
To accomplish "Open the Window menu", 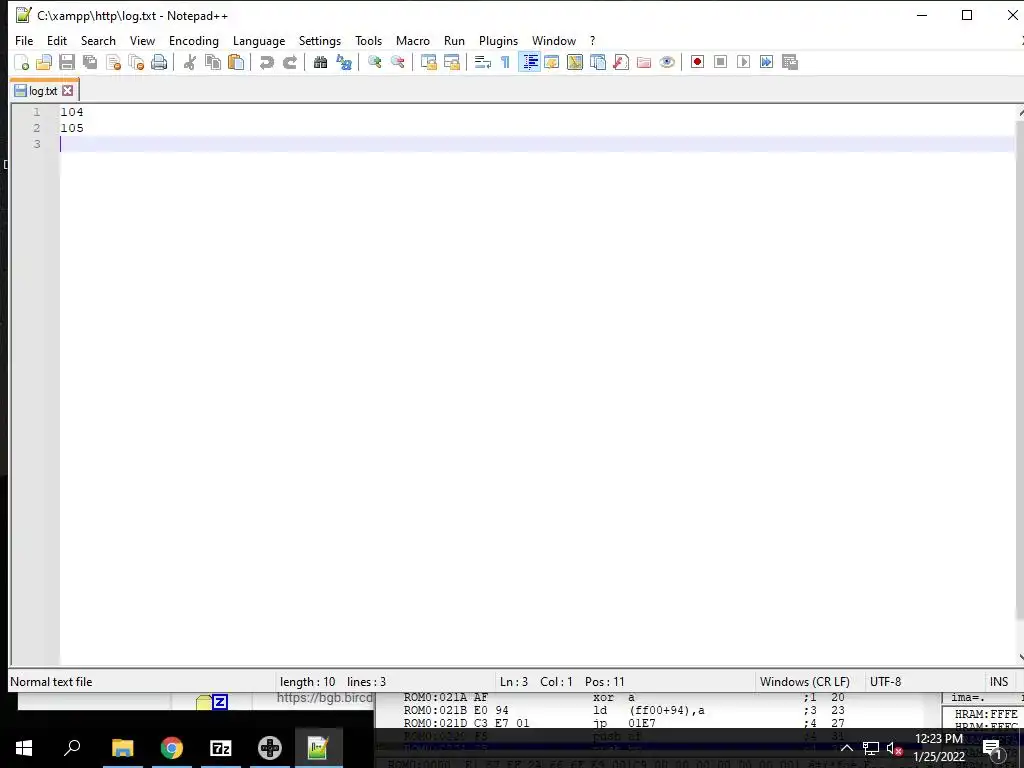I will [554, 40].
